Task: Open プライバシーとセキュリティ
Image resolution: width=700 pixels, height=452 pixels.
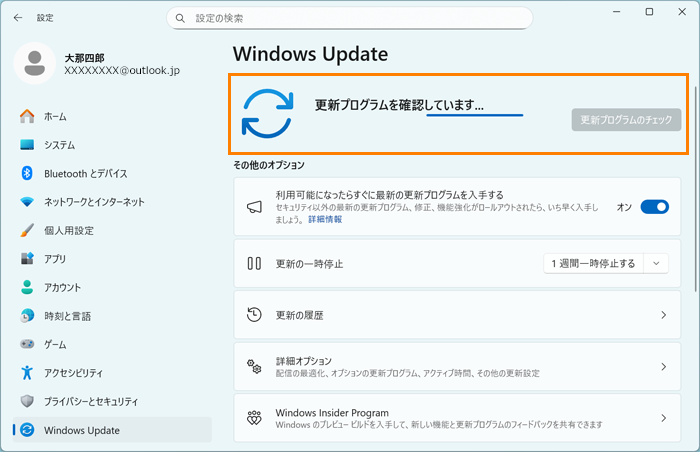Action: (112, 402)
